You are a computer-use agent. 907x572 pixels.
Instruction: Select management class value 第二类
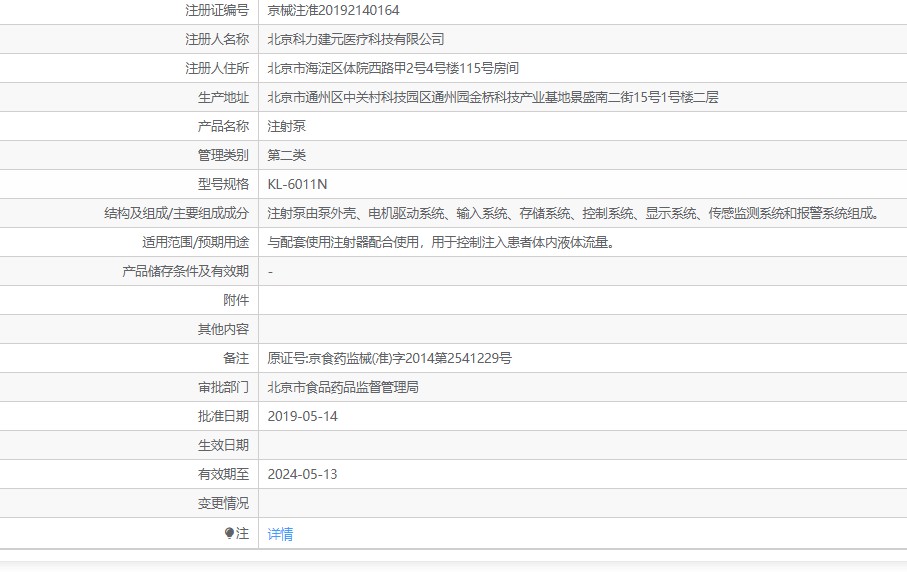[286, 155]
